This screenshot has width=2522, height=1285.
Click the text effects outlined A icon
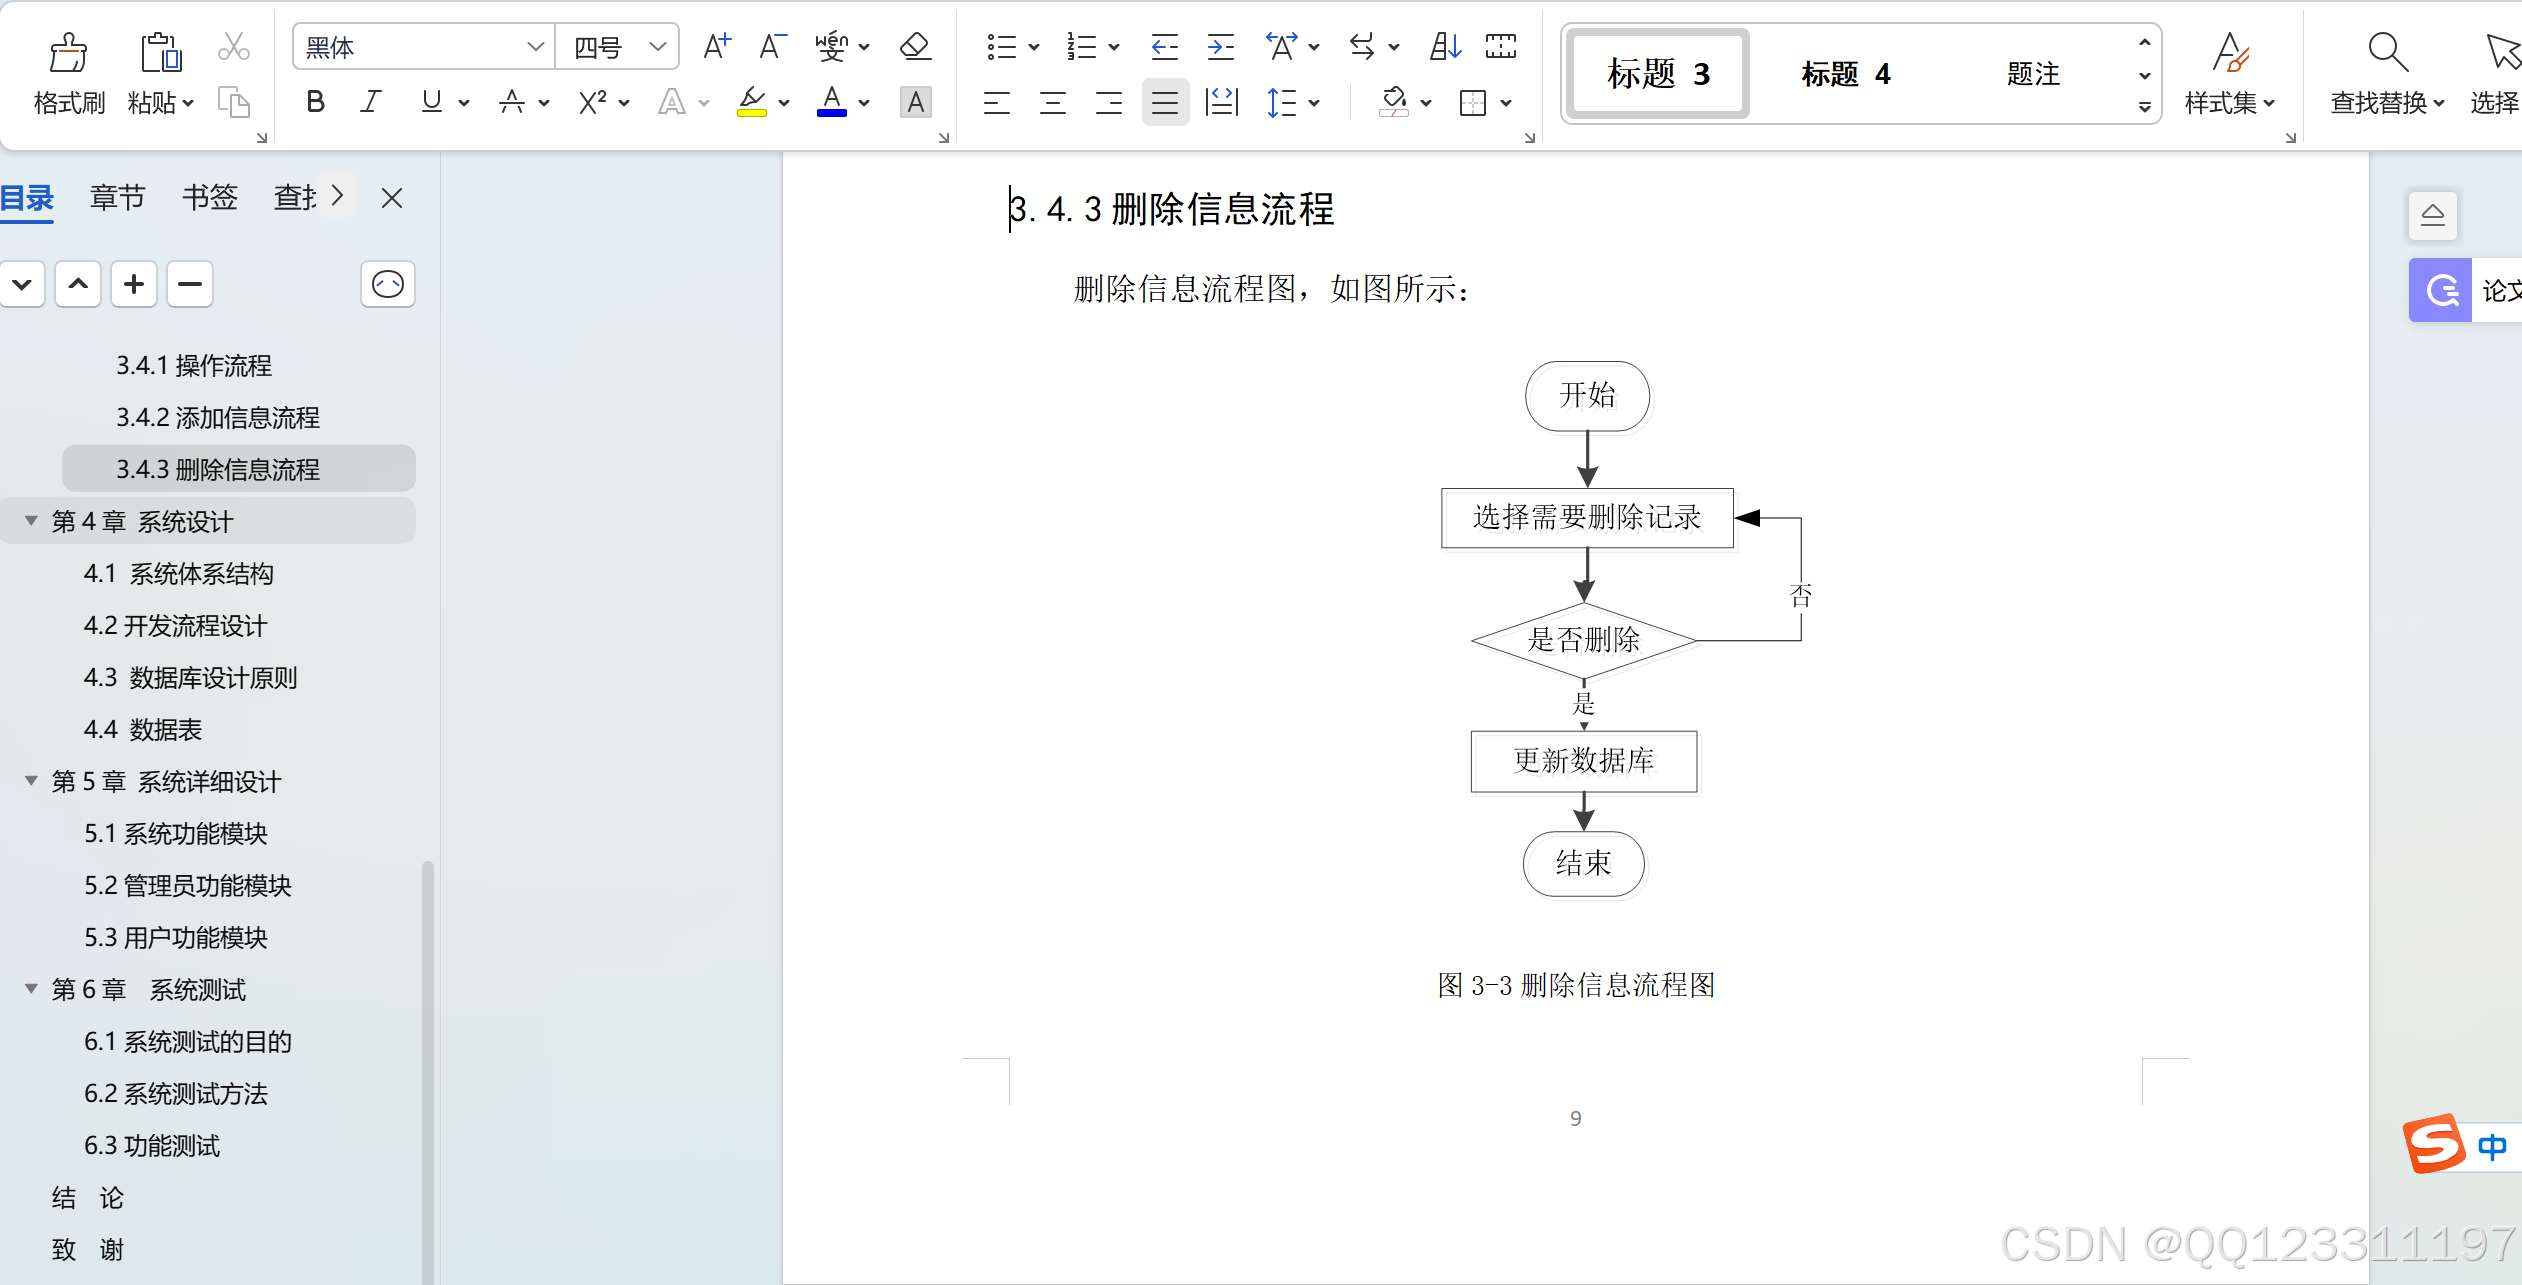coord(672,102)
